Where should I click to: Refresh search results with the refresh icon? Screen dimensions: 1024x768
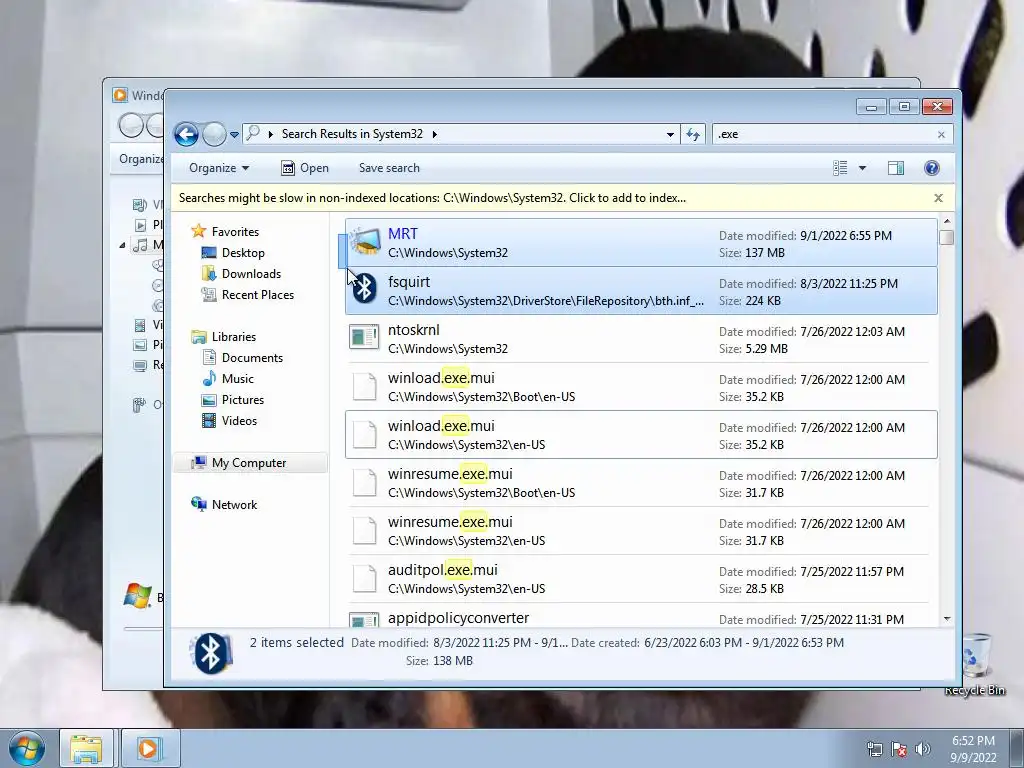click(693, 135)
